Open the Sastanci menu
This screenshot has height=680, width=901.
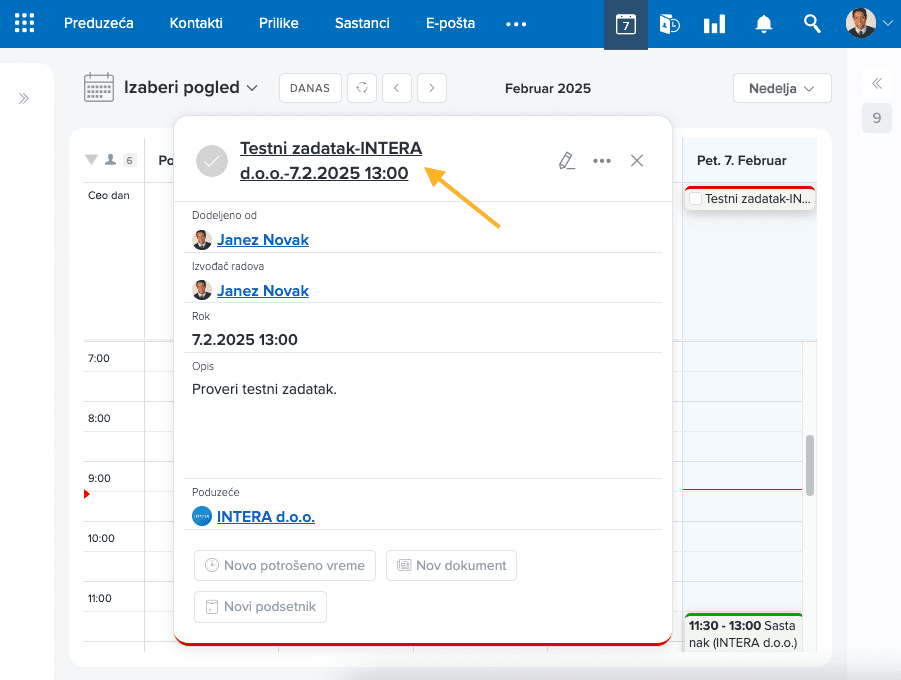tap(362, 23)
